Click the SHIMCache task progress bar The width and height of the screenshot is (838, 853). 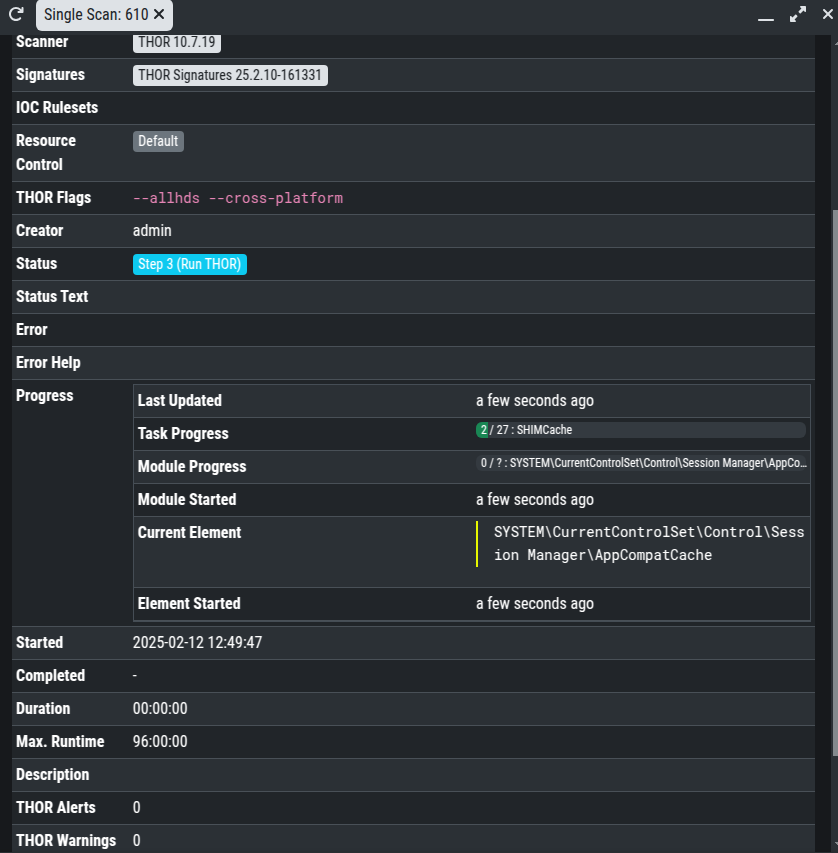640,430
